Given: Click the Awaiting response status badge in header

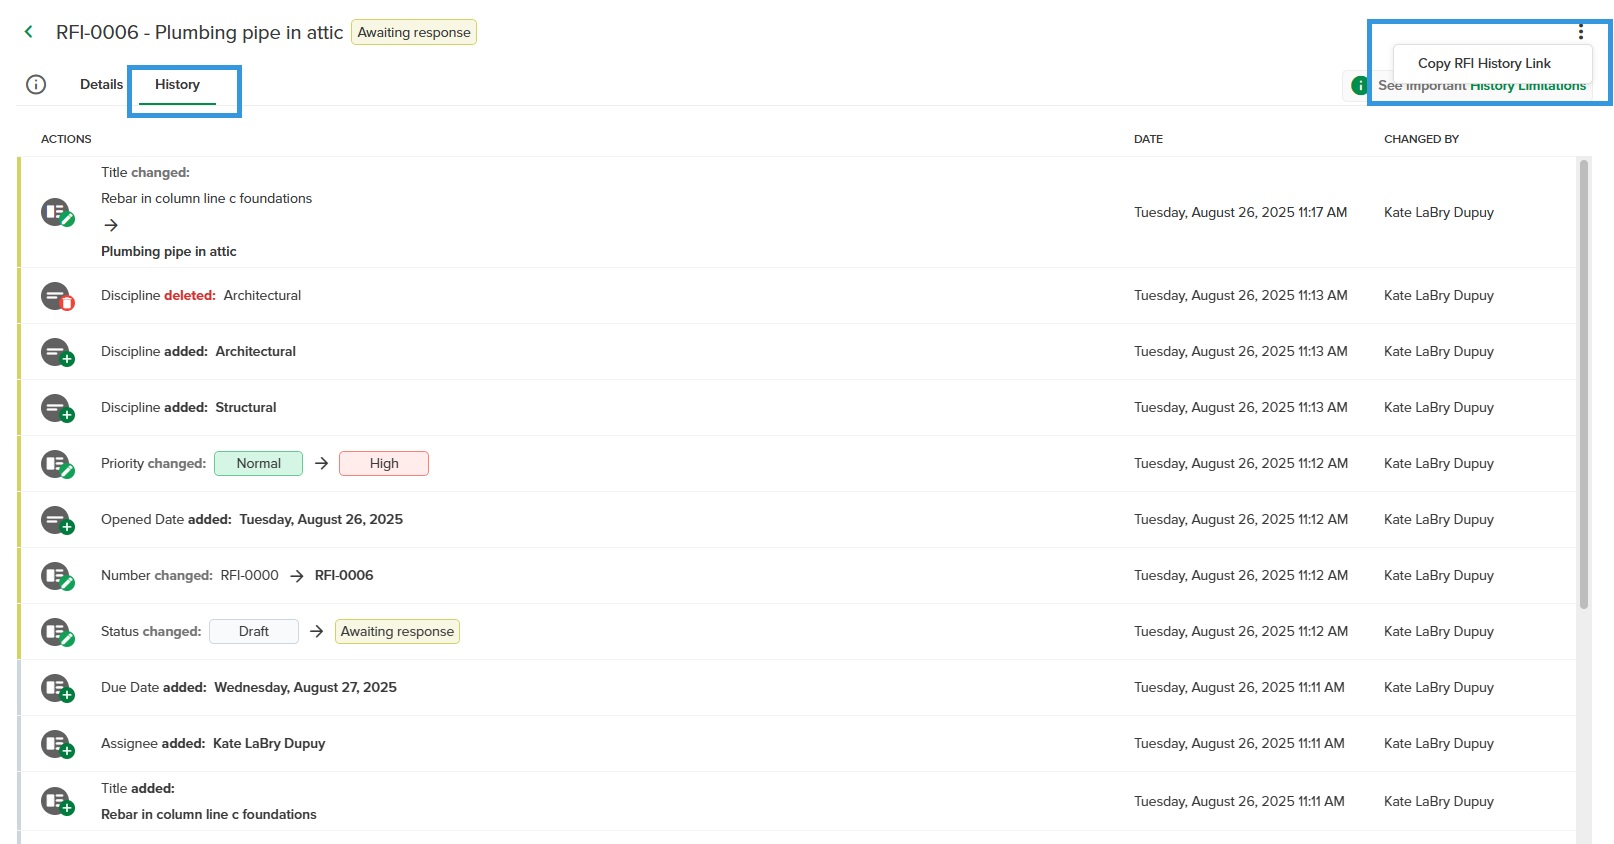Looking at the screenshot, I should tap(414, 32).
